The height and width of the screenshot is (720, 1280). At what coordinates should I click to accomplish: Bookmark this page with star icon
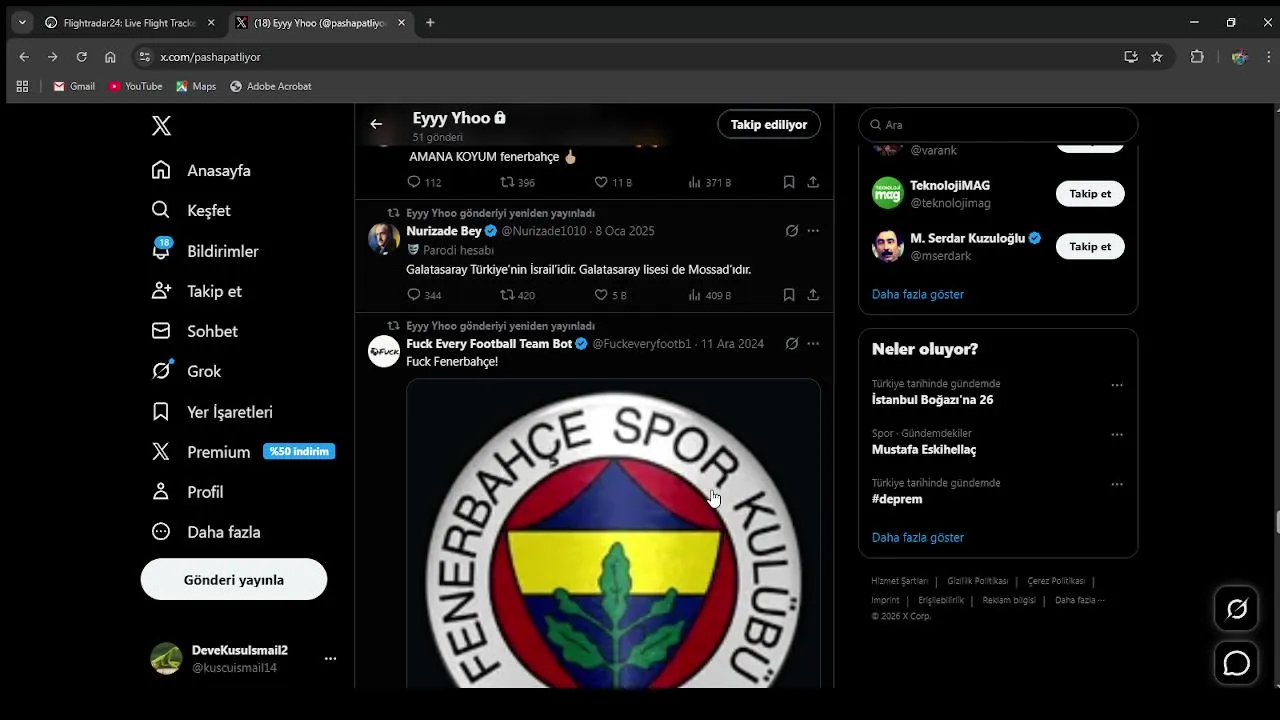(1157, 57)
